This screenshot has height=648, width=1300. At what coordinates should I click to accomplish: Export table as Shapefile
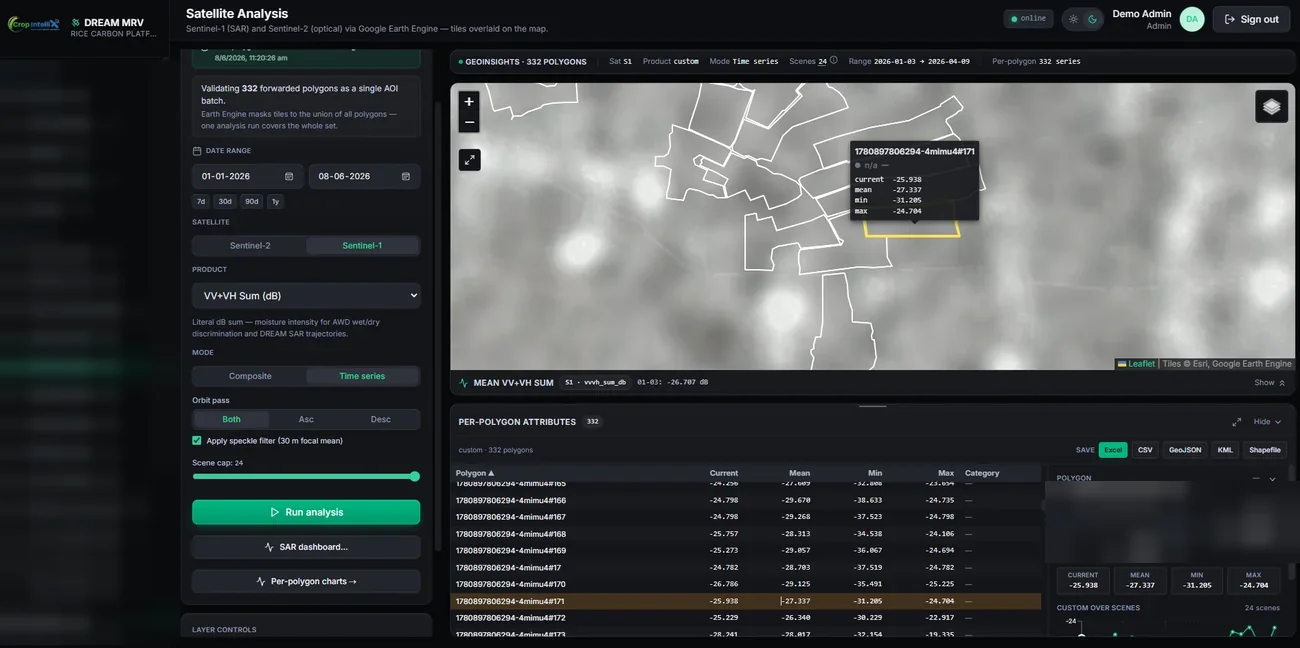(x=1265, y=450)
